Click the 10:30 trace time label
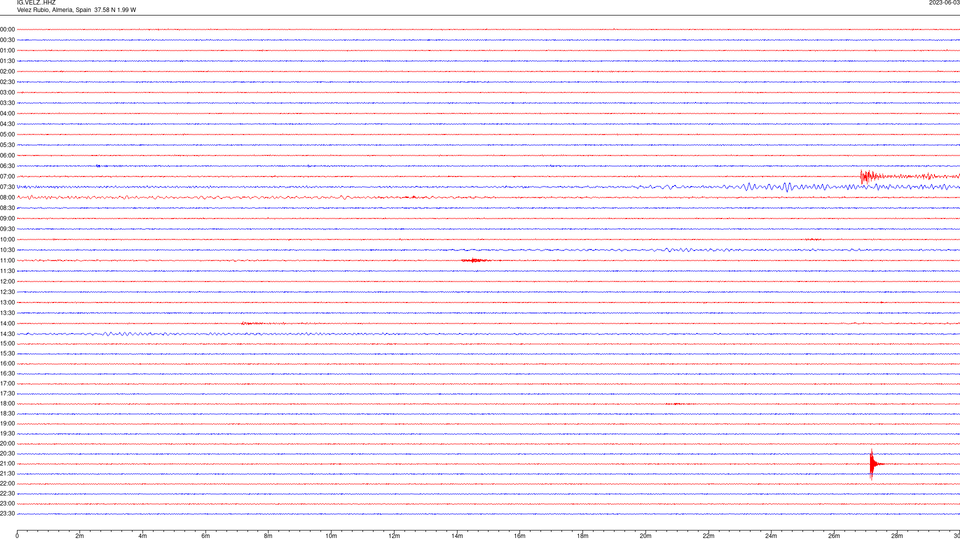Image resolution: width=960 pixels, height=540 pixels. pyautogui.click(x=7, y=250)
